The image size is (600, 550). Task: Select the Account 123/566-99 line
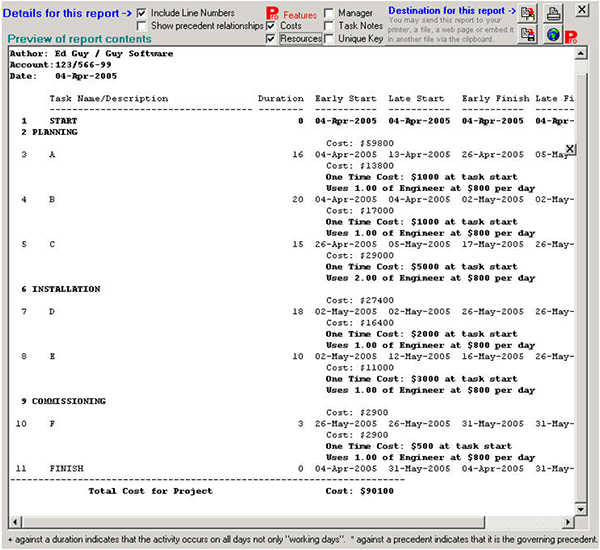(x=60, y=65)
